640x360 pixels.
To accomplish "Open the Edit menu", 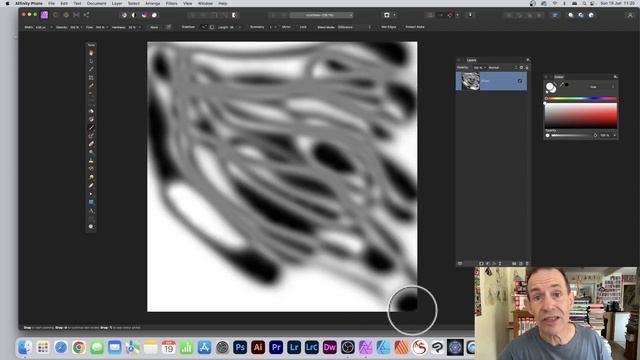I will (x=64, y=3).
